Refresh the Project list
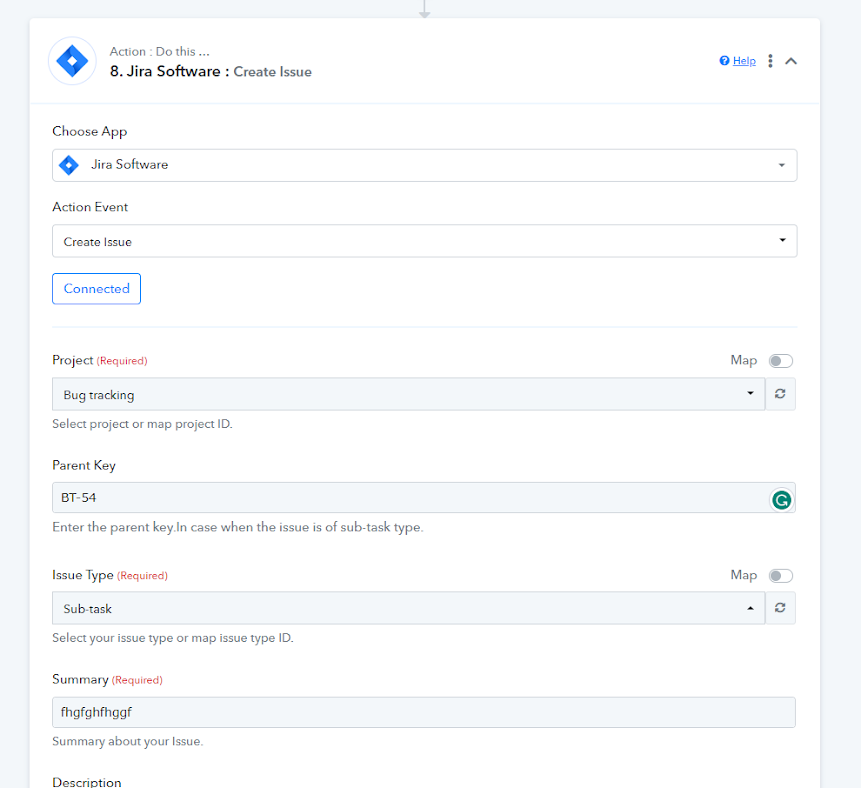Image resolution: width=861 pixels, height=788 pixels. [780, 394]
